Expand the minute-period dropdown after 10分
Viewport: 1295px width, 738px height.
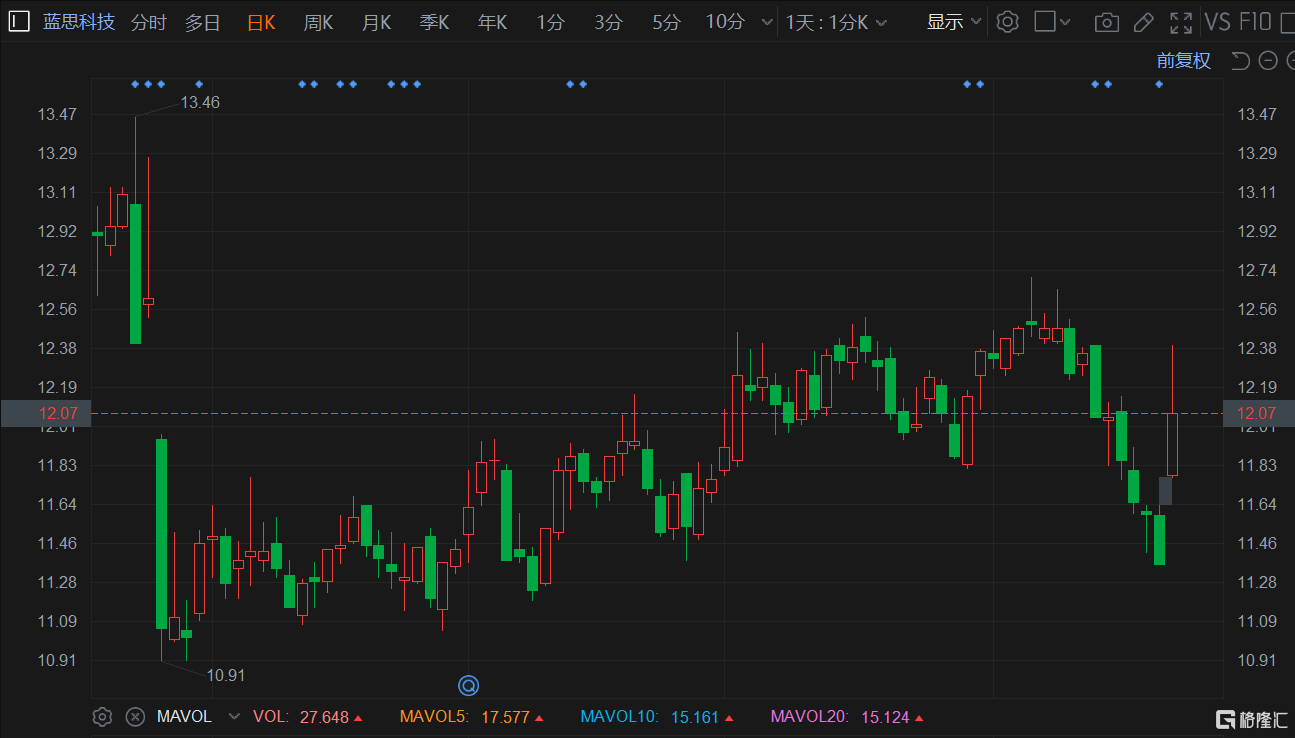767,22
